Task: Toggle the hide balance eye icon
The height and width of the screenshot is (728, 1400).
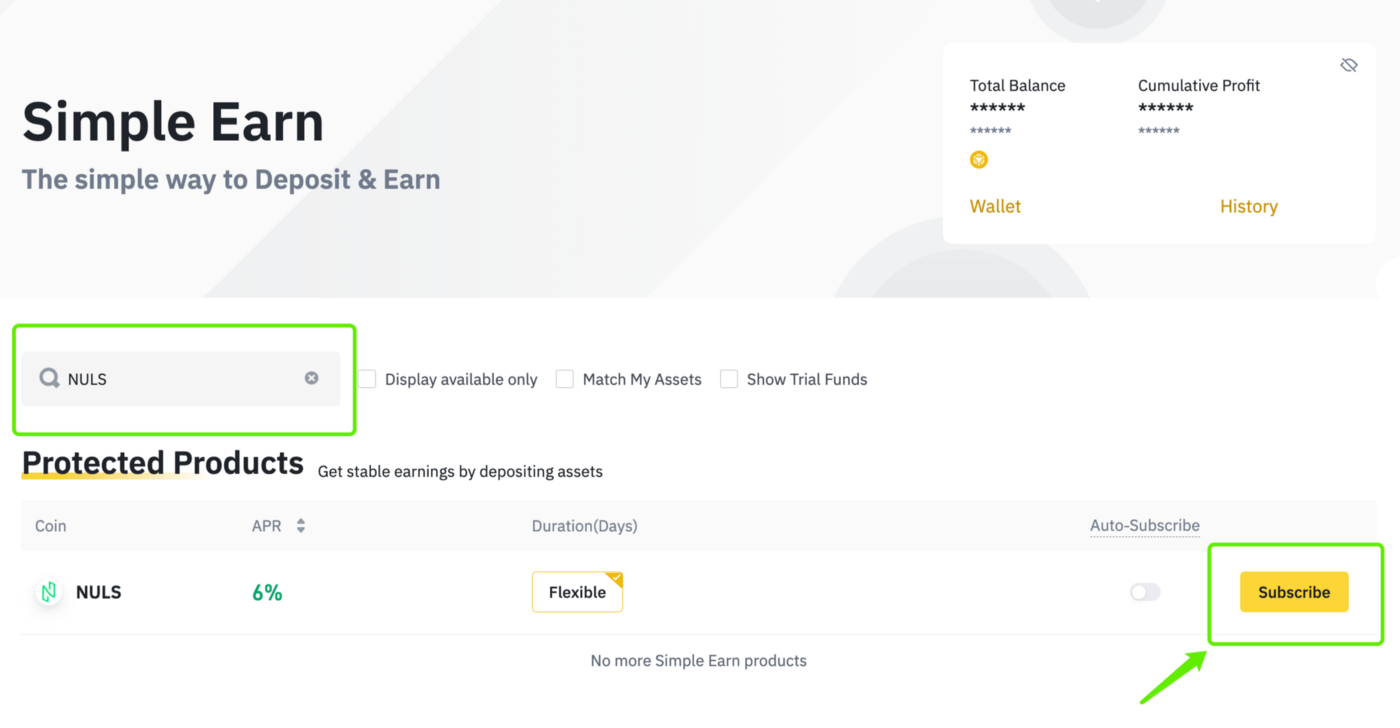Action: pos(1349,65)
